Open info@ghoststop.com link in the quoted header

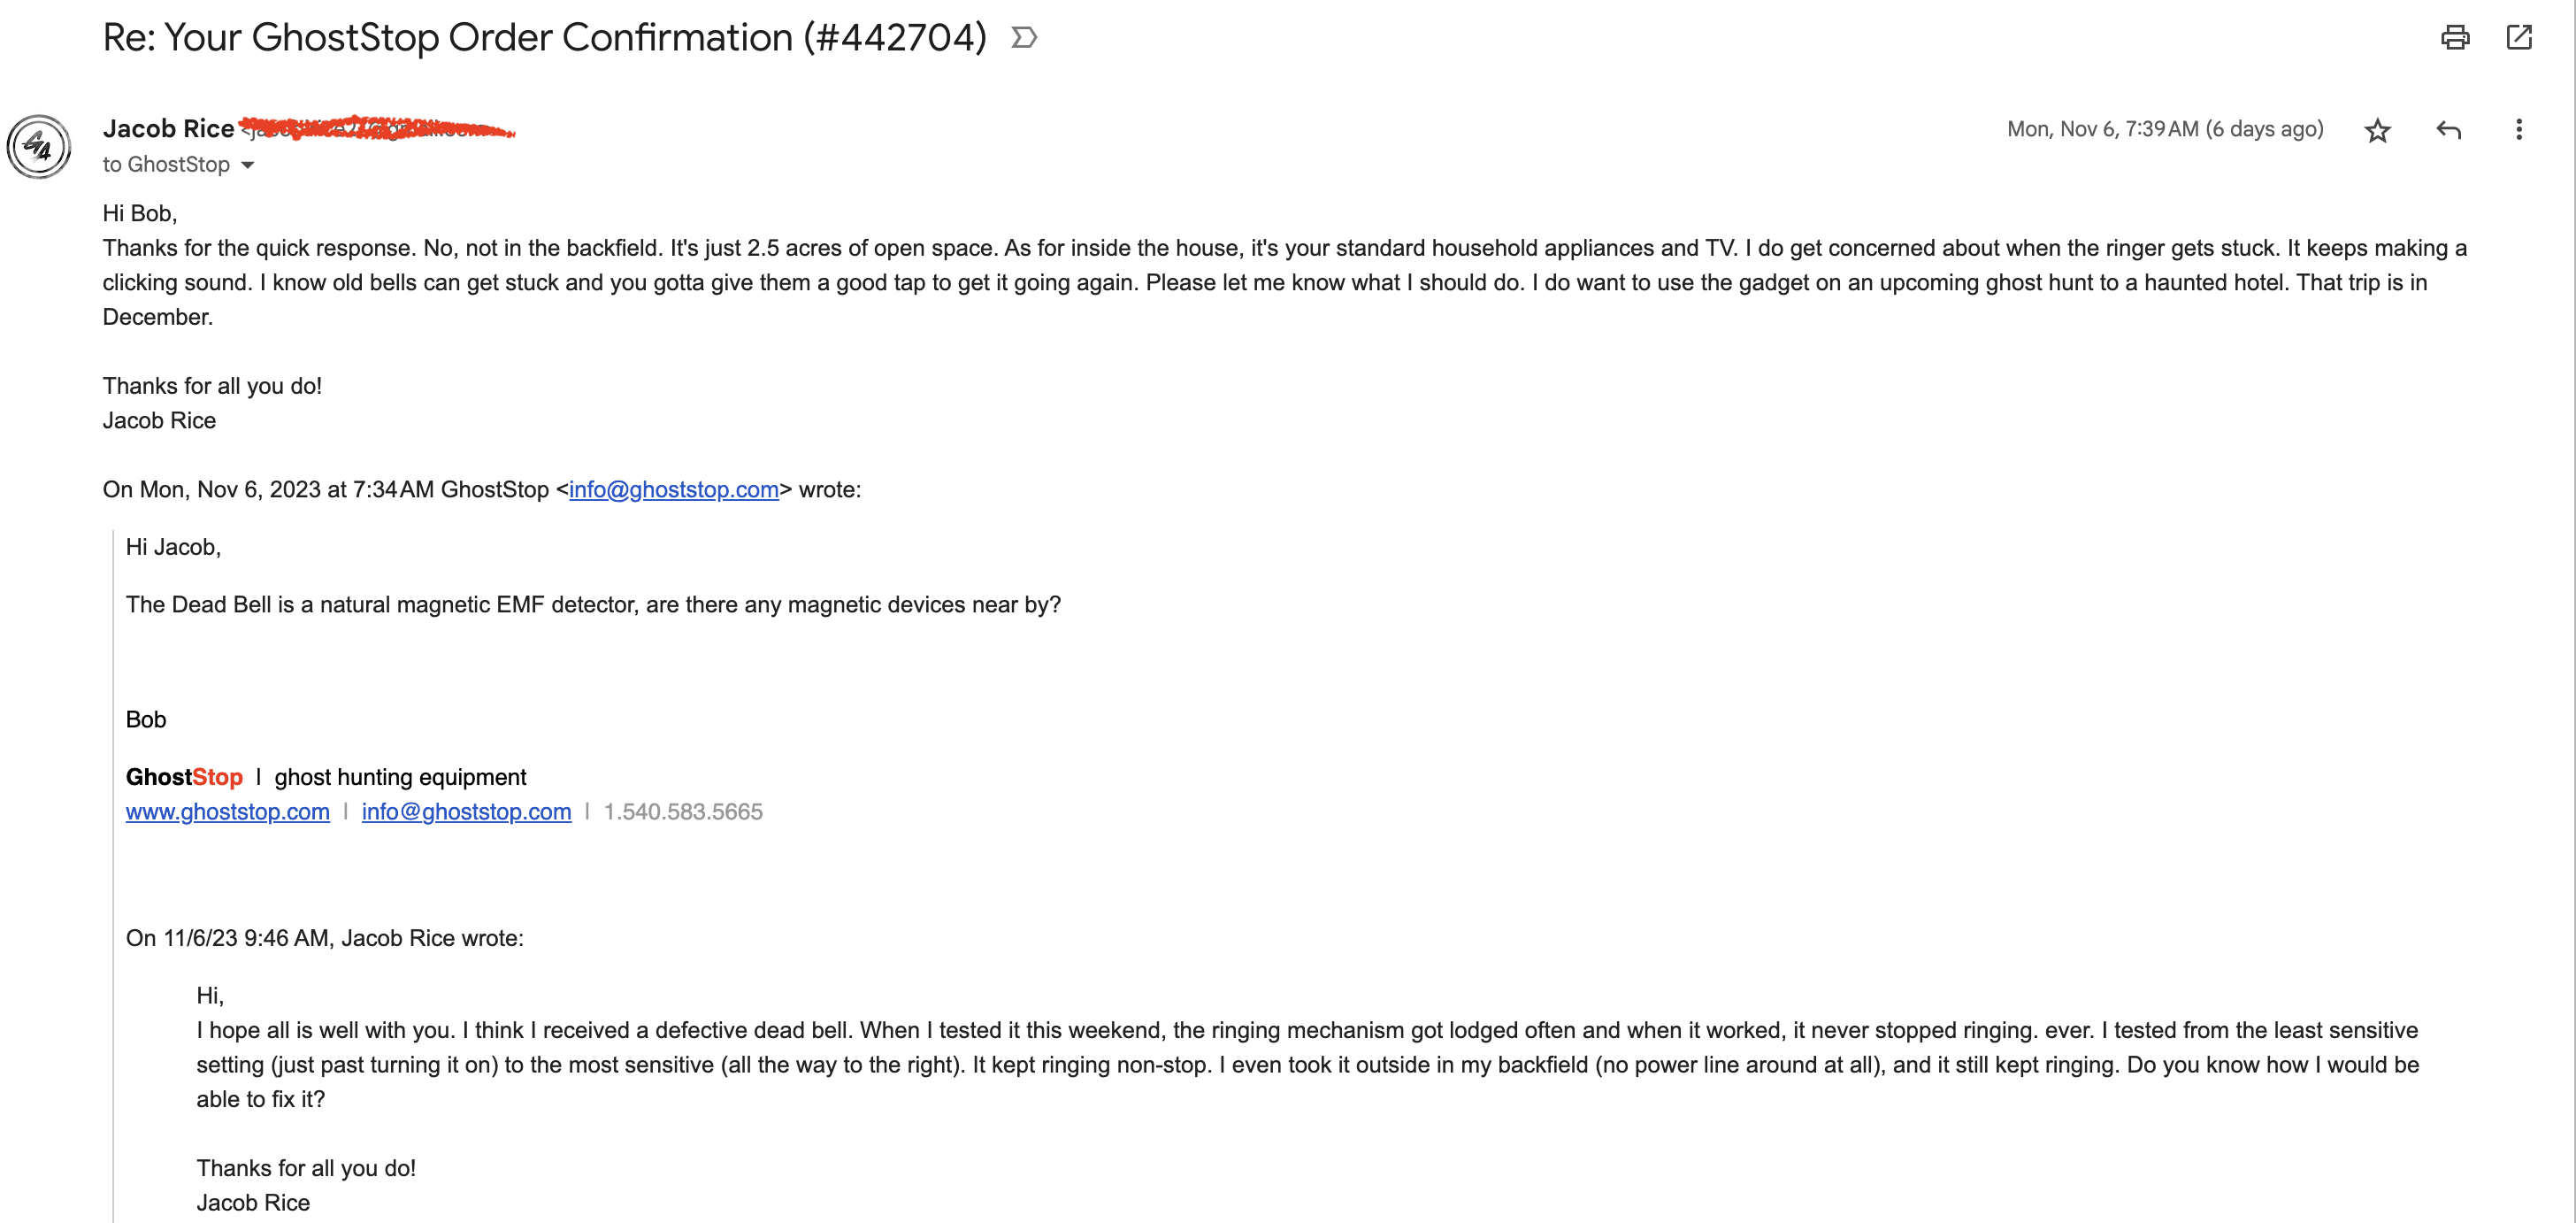(x=673, y=489)
